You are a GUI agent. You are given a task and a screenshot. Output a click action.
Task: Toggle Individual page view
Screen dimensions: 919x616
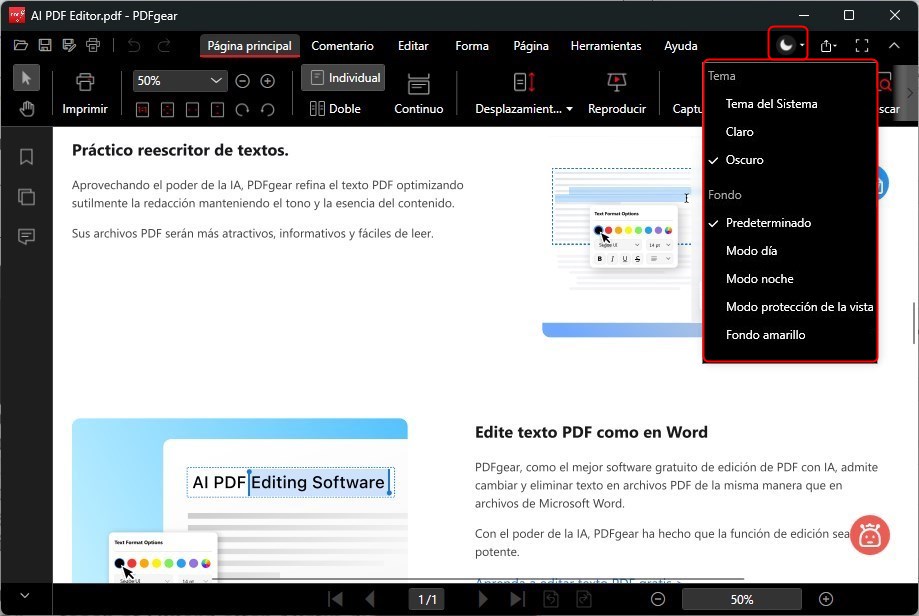coord(343,78)
